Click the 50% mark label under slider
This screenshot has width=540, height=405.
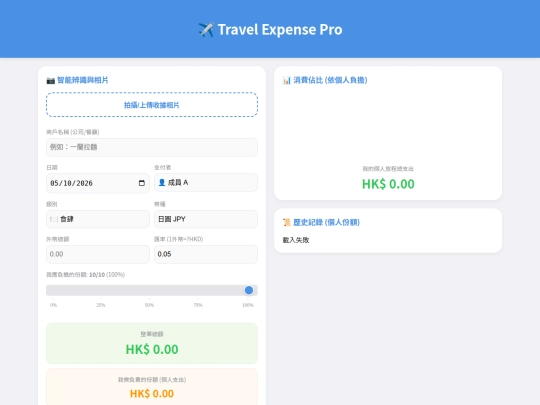click(x=149, y=305)
